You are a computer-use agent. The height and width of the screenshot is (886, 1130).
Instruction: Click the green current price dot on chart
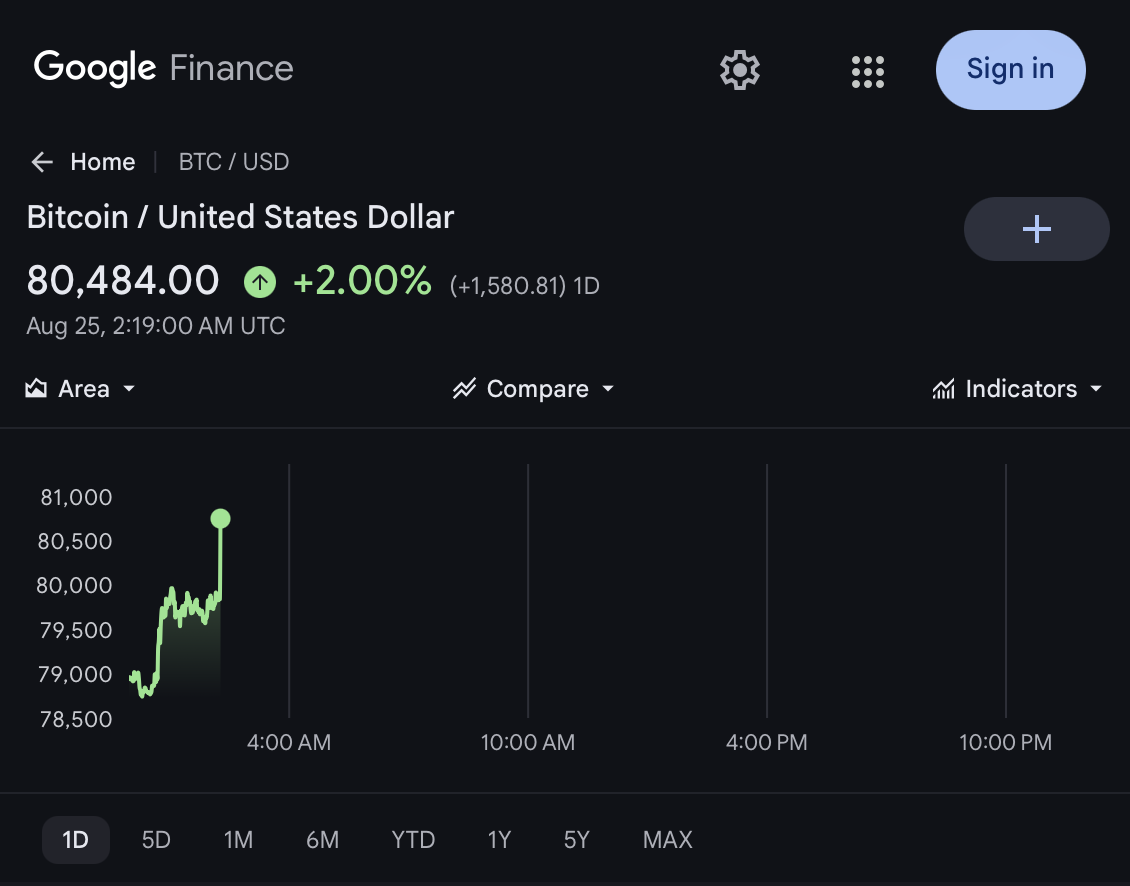[x=221, y=518]
